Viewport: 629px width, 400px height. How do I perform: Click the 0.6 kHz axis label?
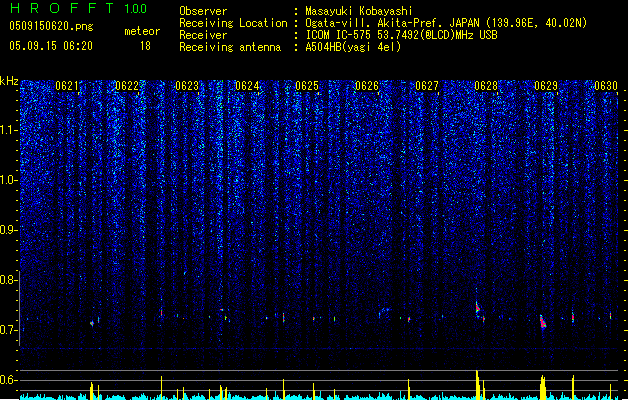click(x=9, y=380)
